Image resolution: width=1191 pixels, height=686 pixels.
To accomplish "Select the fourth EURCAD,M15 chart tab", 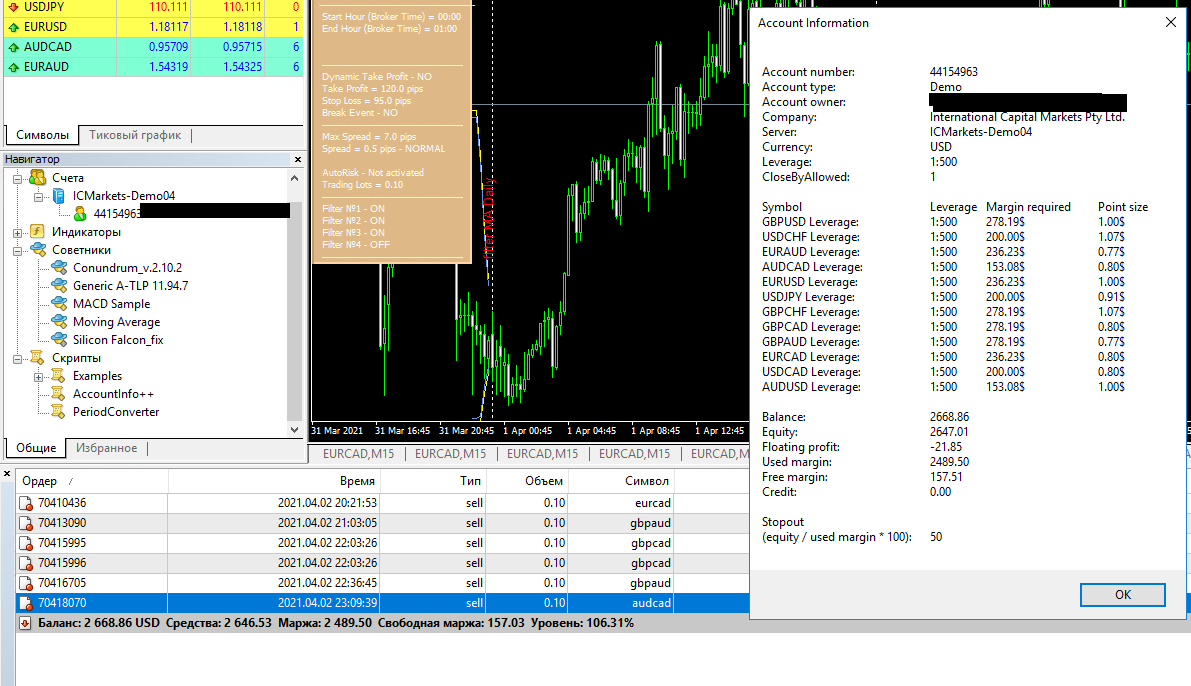I will 634,454.
